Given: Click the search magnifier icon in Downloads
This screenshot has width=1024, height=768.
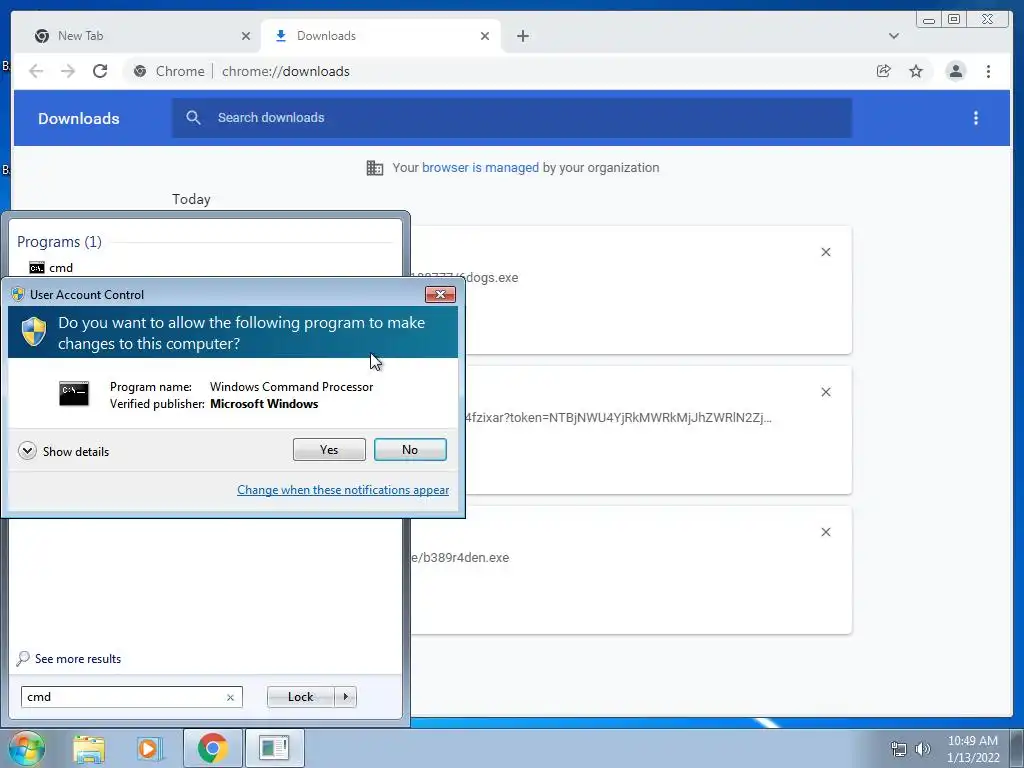Looking at the screenshot, I should [x=193, y=118].
